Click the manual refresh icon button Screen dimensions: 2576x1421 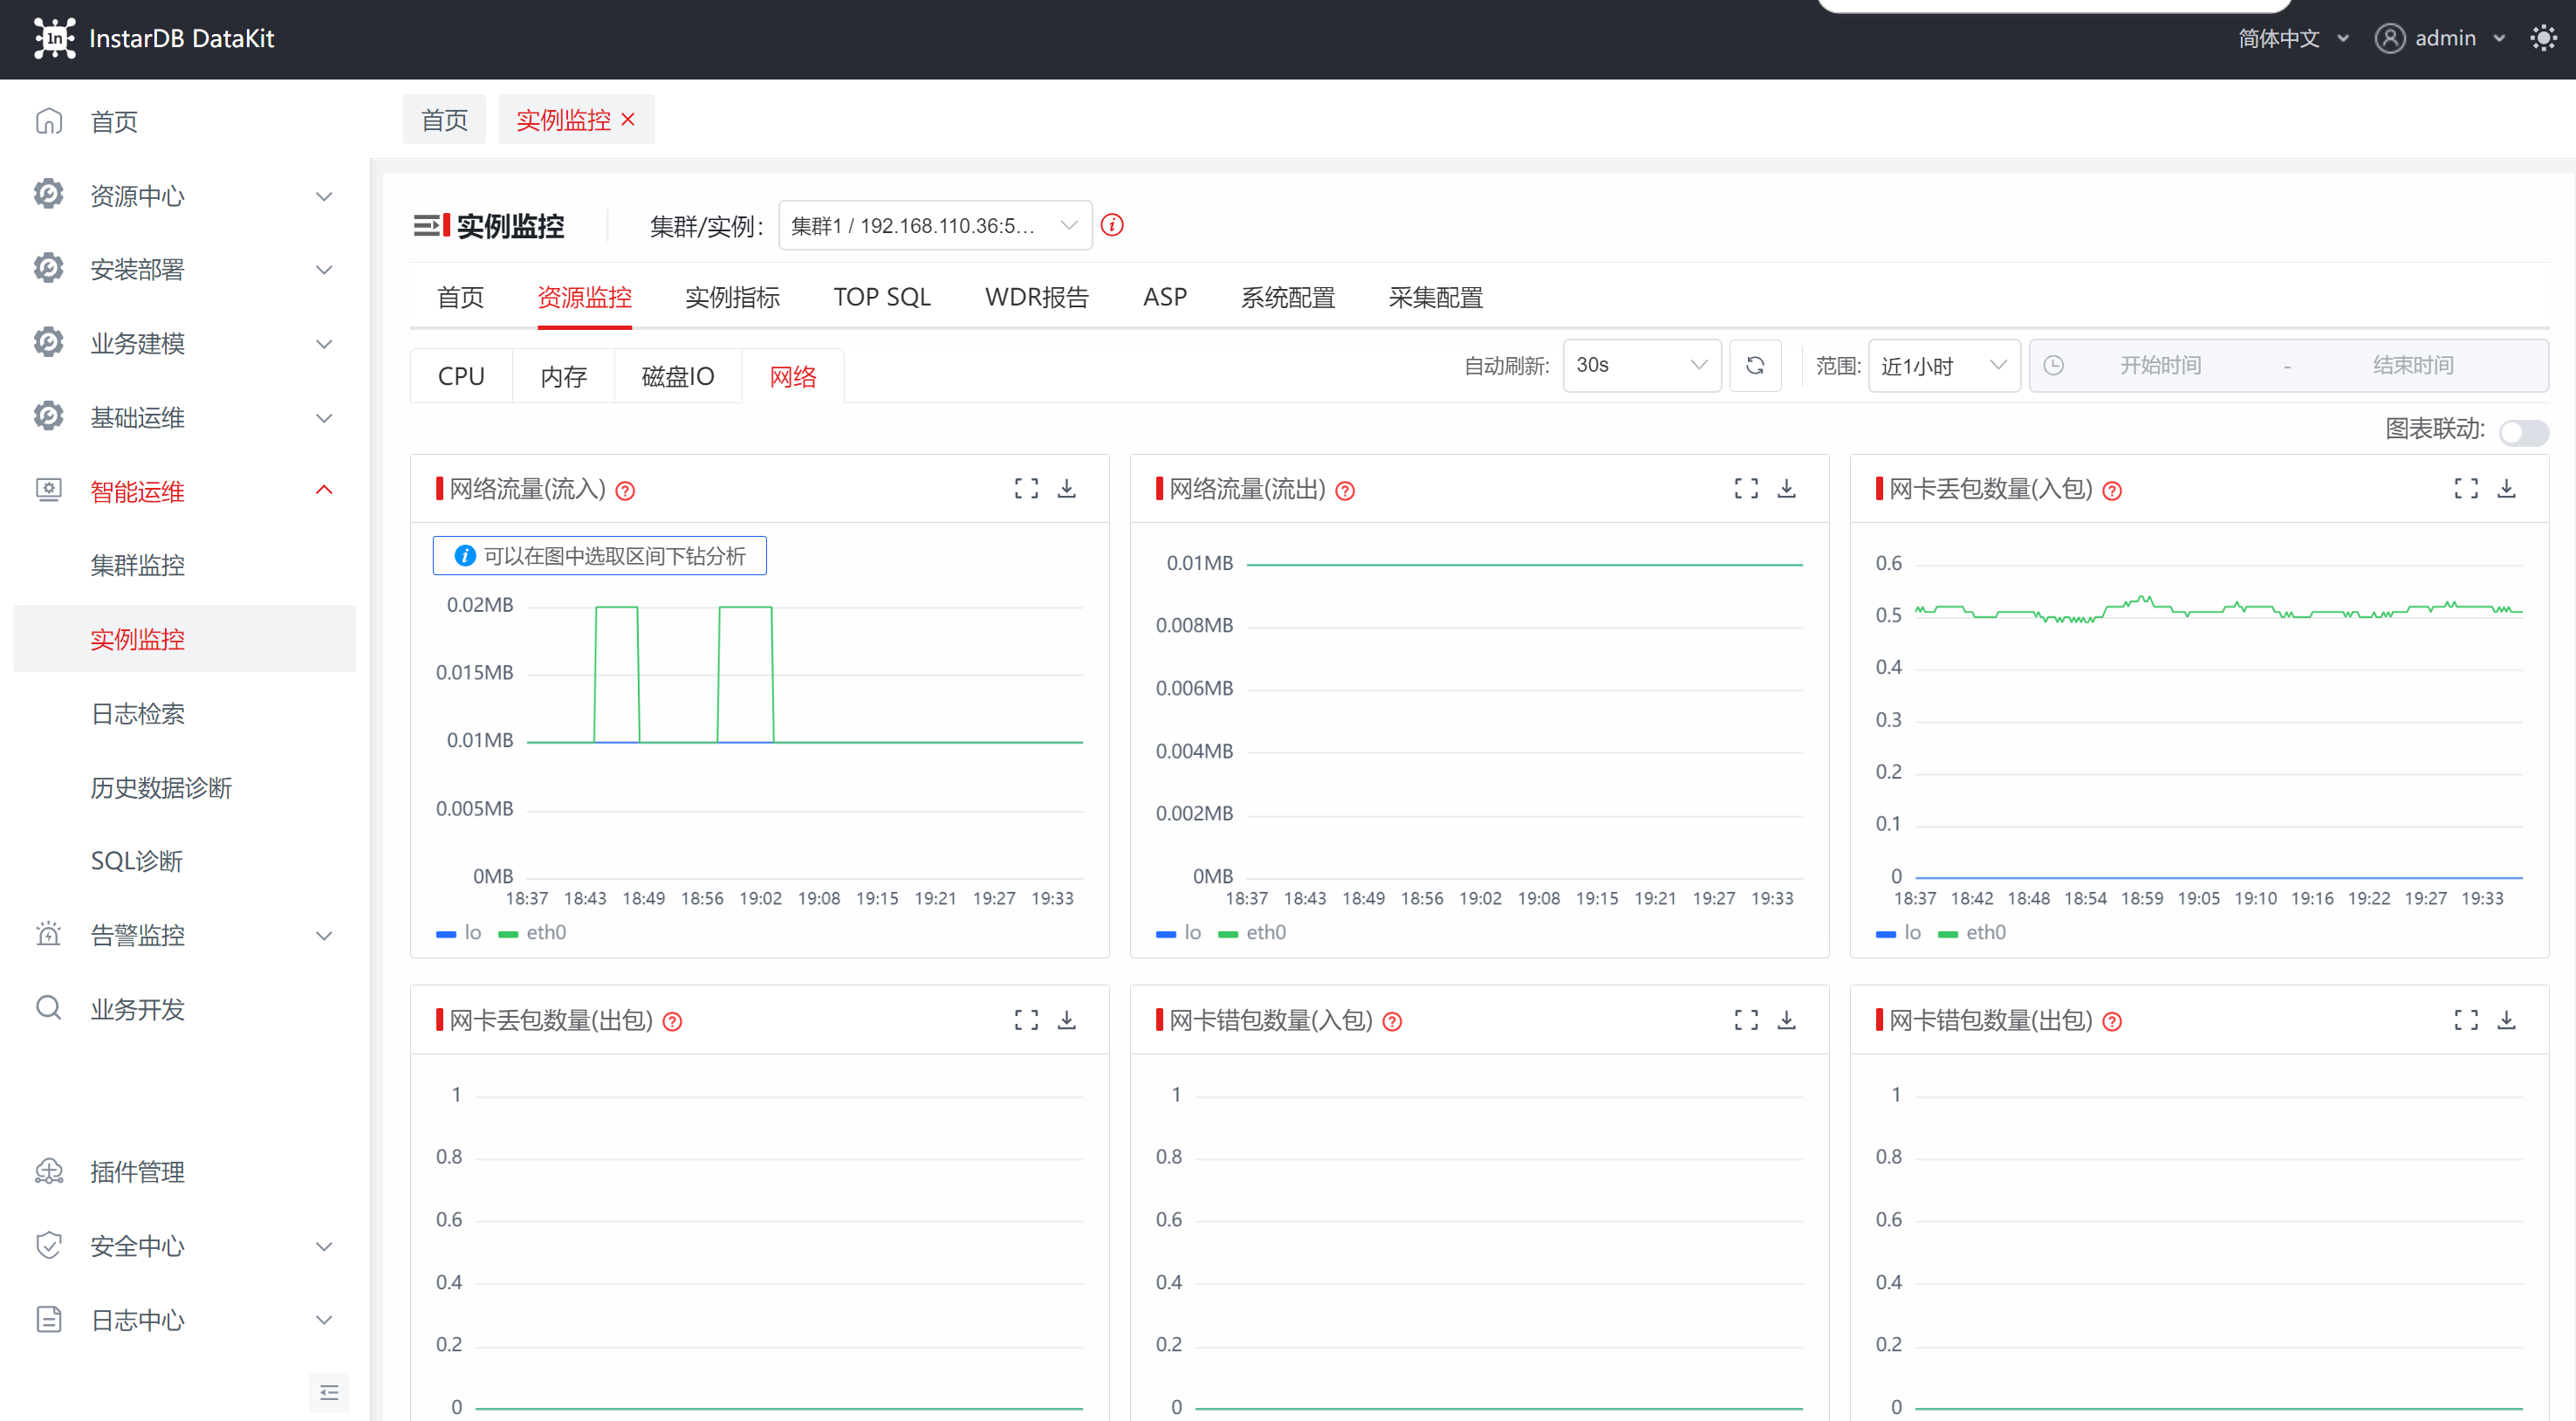pos(1755,365)
